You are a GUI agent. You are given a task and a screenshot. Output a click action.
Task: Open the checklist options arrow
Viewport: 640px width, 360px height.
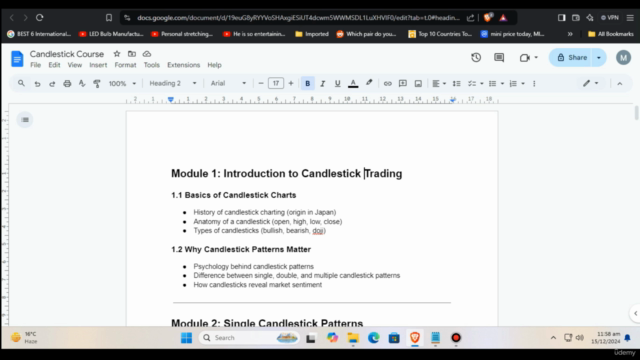(482, 84)
